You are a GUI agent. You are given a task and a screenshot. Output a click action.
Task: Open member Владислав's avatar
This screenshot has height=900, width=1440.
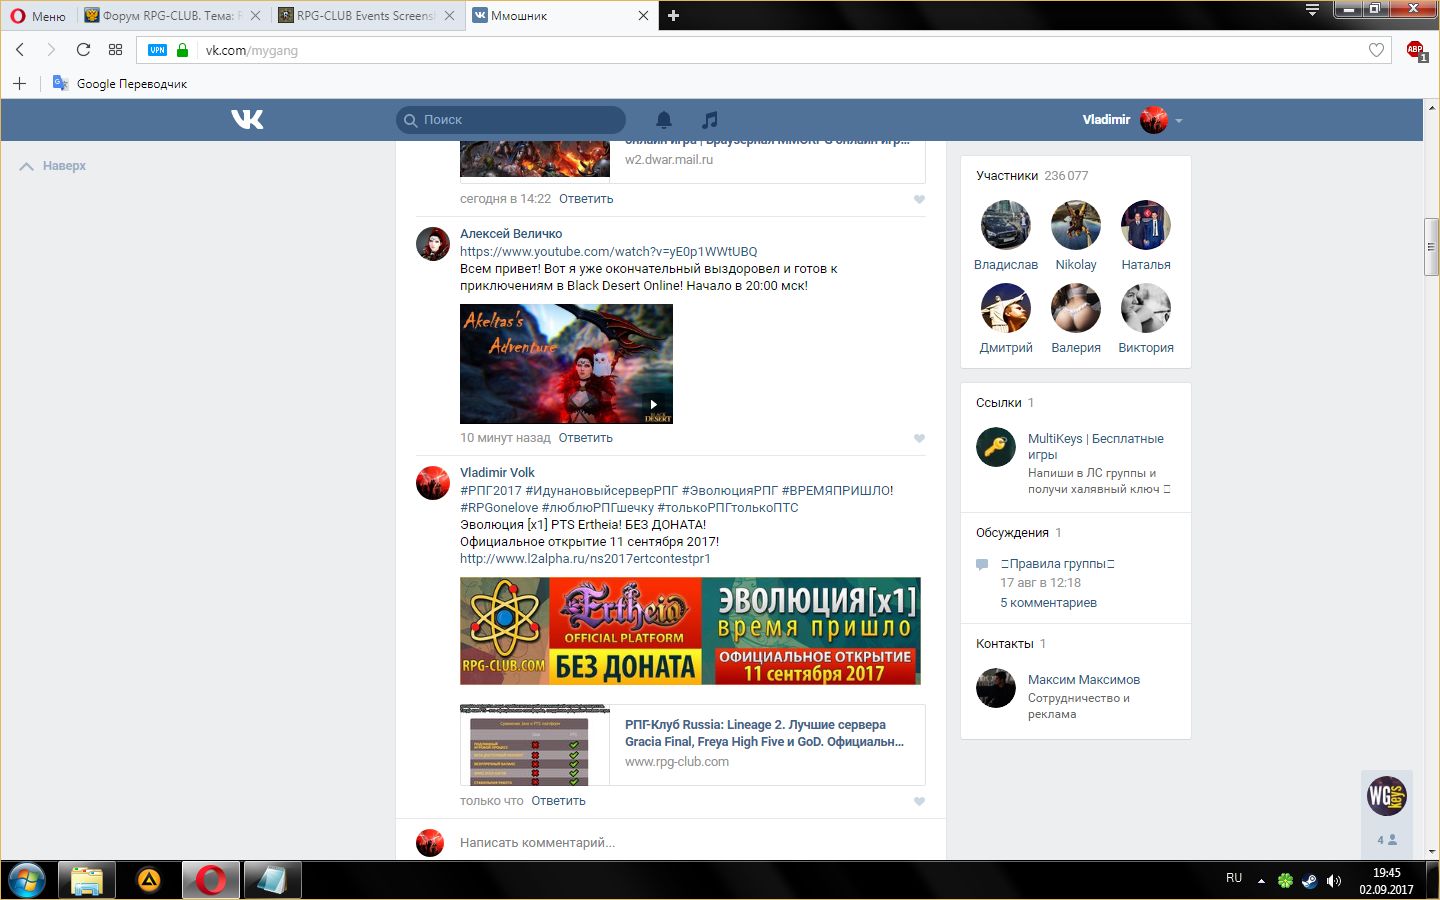click(x=1006, y=225)
